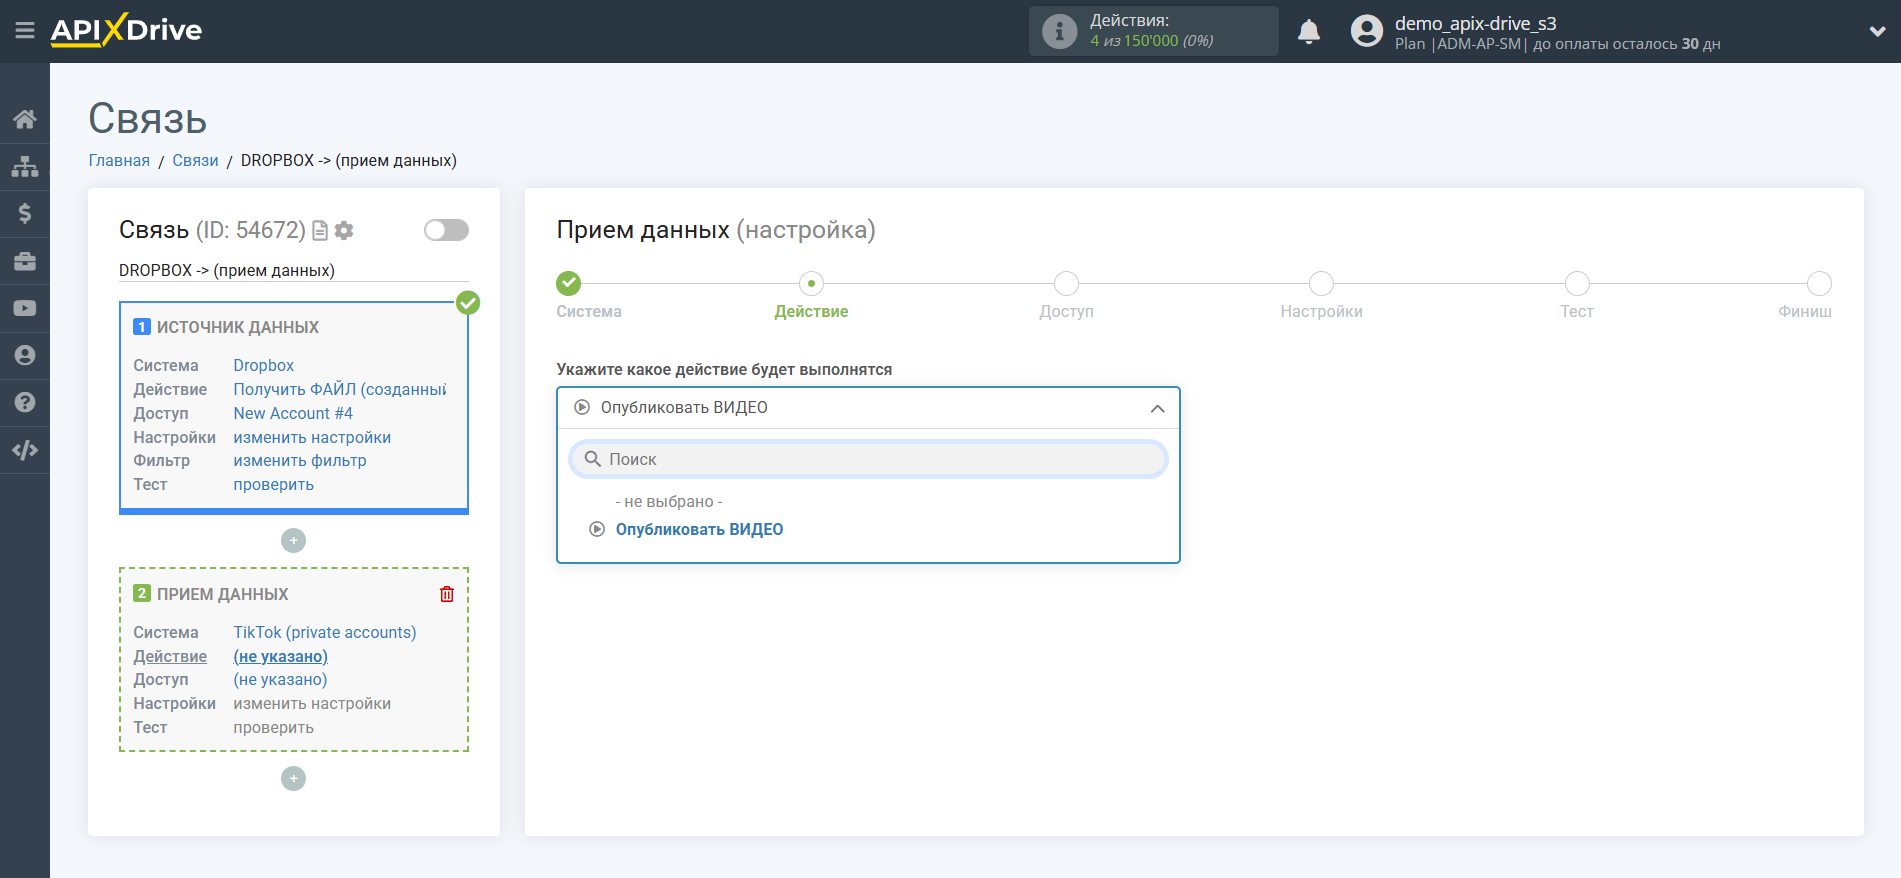The width and height of the screenshot is (1901, 878).
Task: Collapse the action dropdown 'Опубликовать ВИДЕО'
Action: (868, 408)
